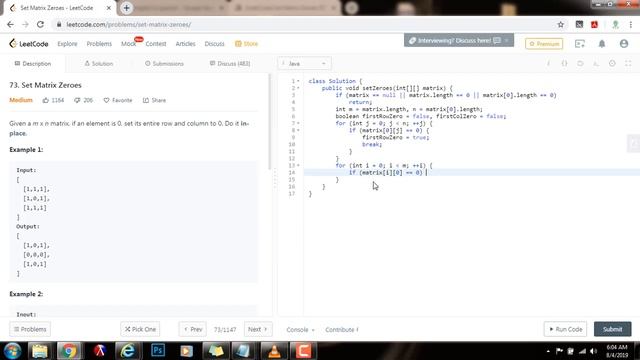The image size is (640, 360).
Task: Click the description panel scrollbar
Action: pos(269,122)
